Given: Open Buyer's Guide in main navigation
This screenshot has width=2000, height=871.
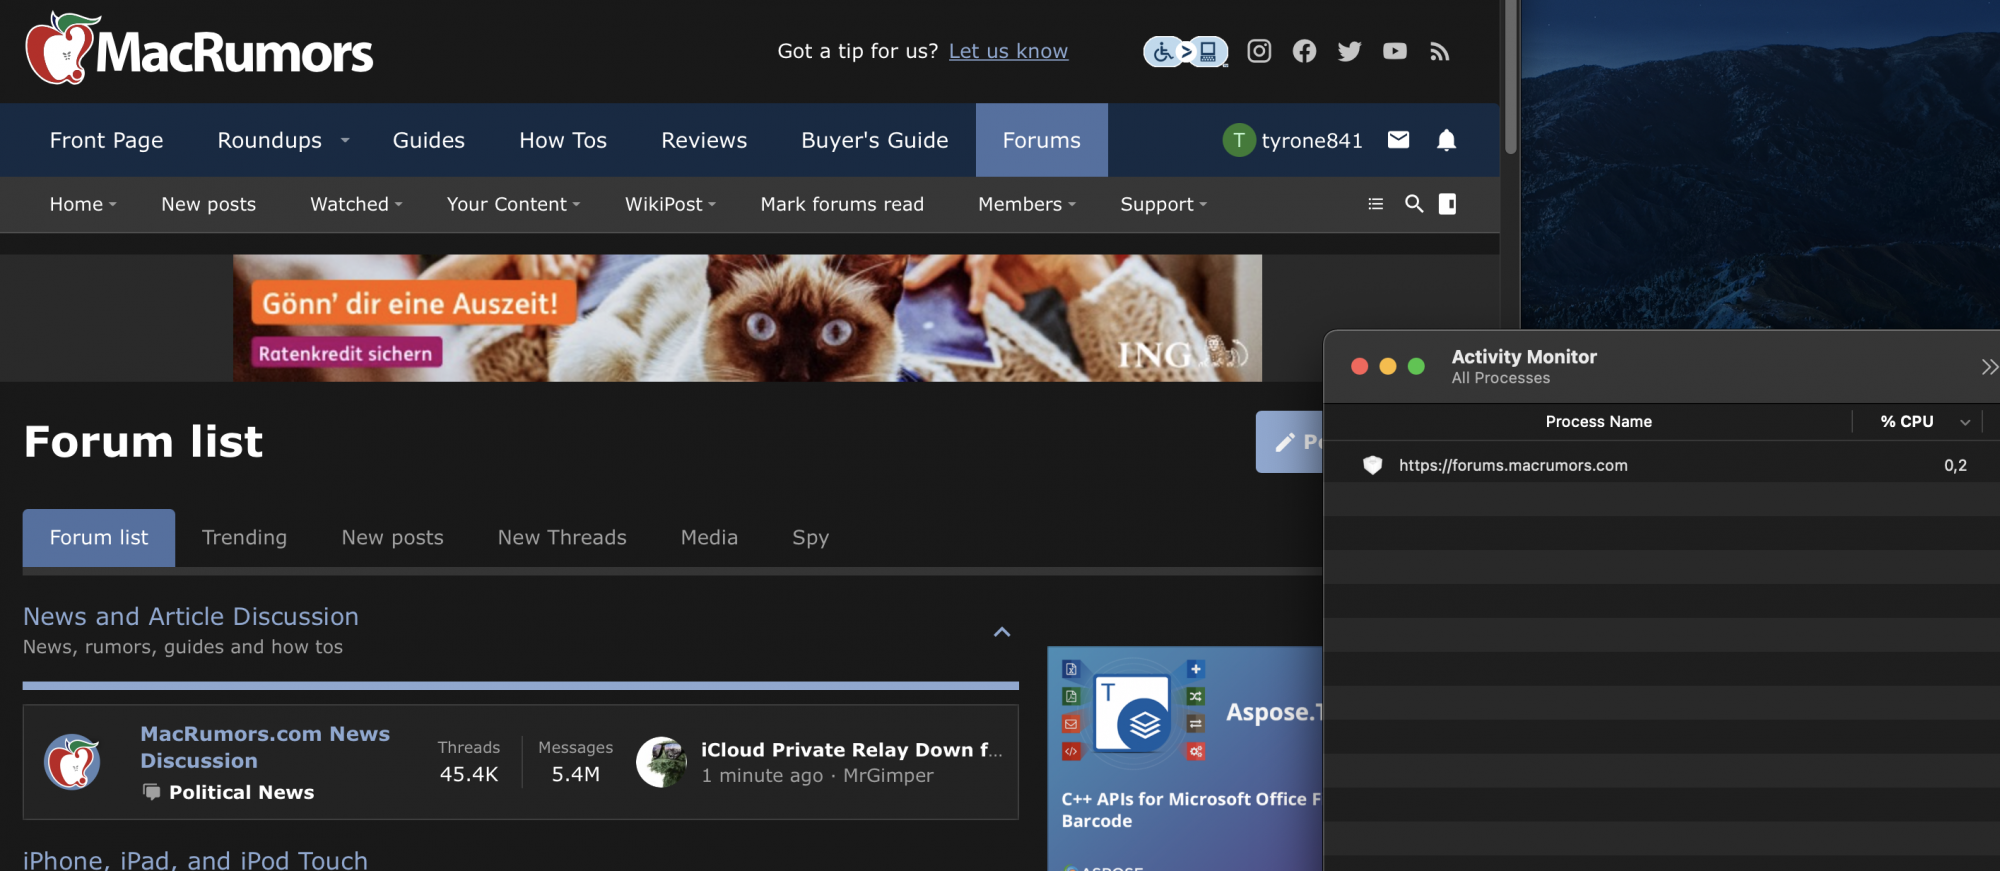Looking at the screenshot, I should [x=874, y=140].
